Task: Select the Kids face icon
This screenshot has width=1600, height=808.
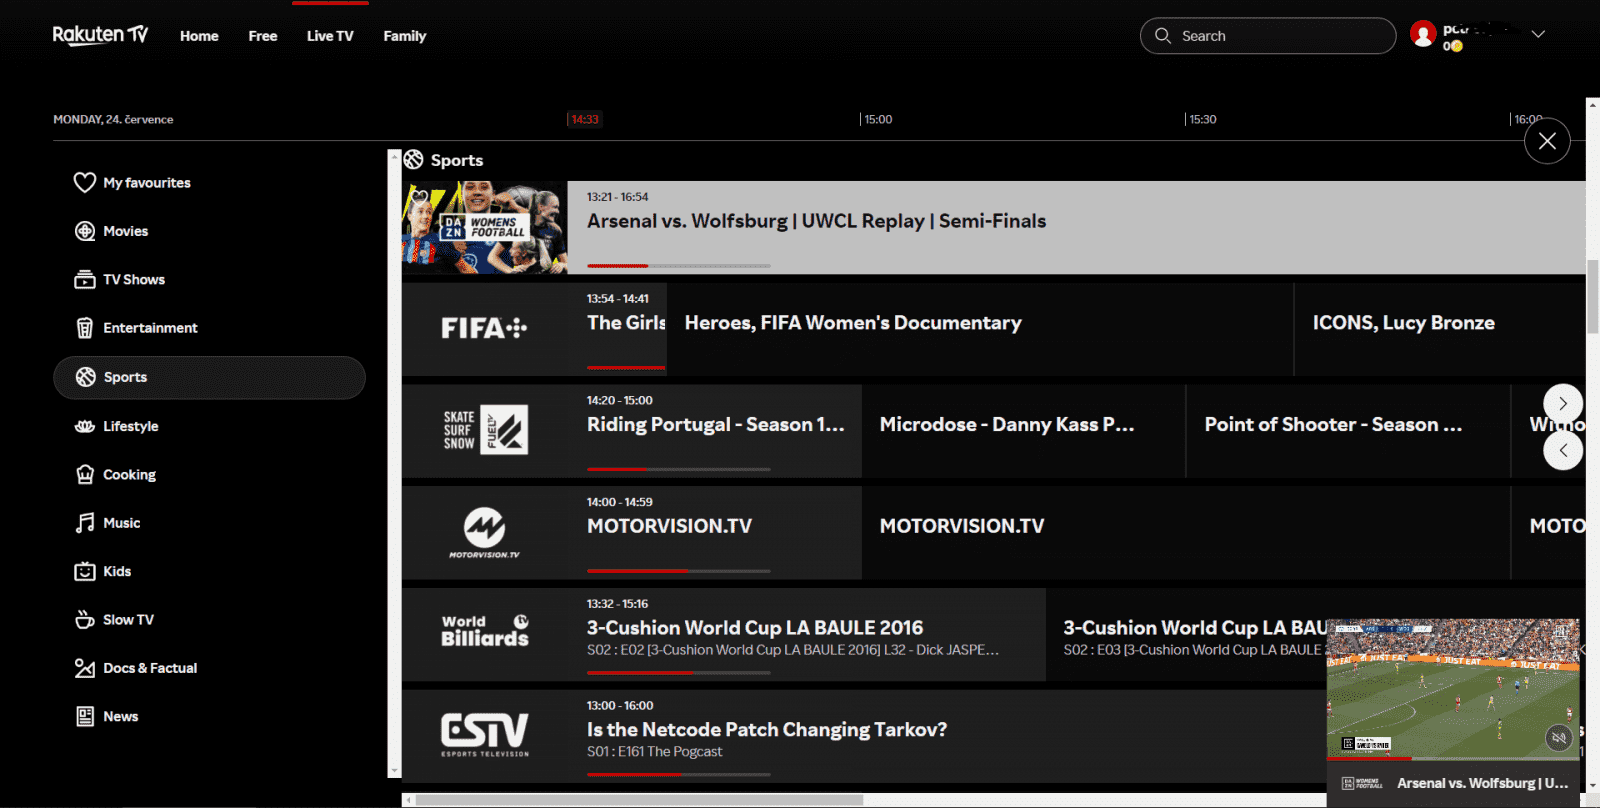Action: (85, 571)
